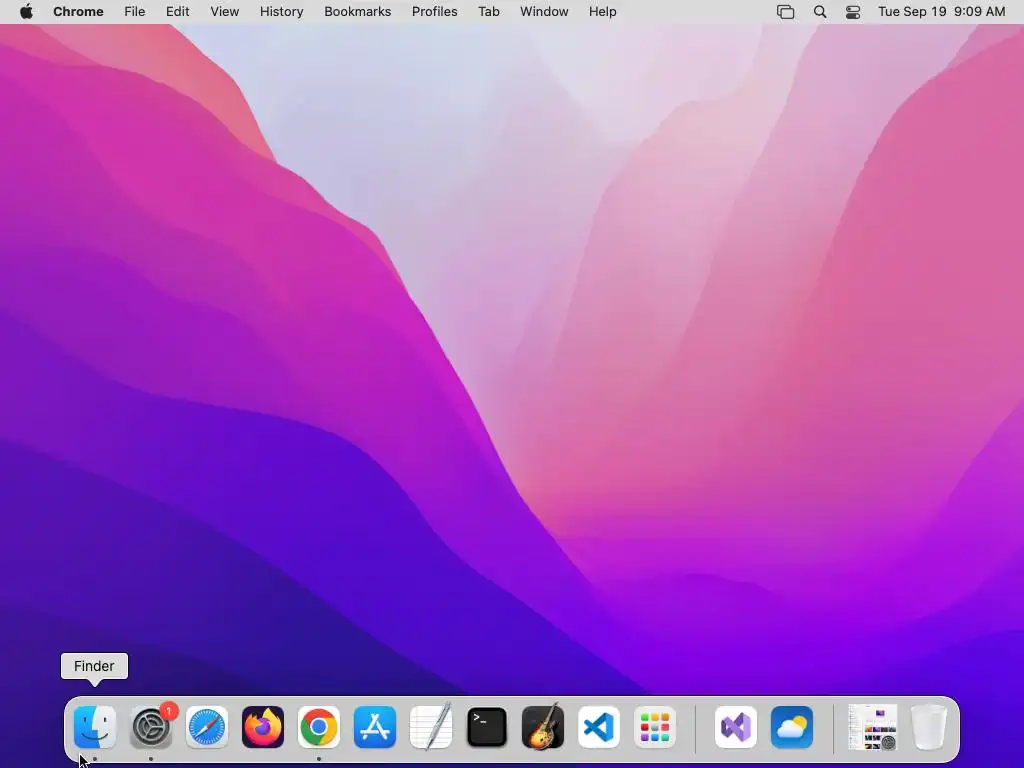
Task: Open the Apple menu
Action: pos(26,12)
